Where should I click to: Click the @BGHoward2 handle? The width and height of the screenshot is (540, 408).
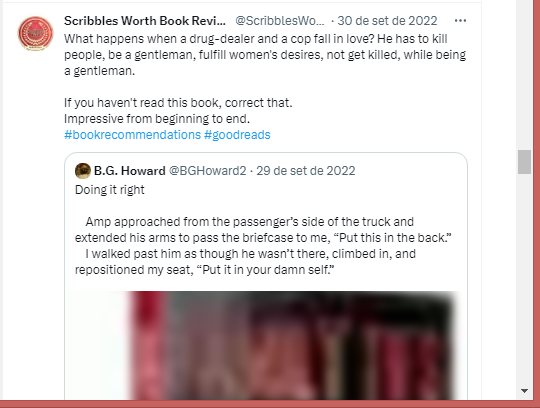tap(207, 171)
